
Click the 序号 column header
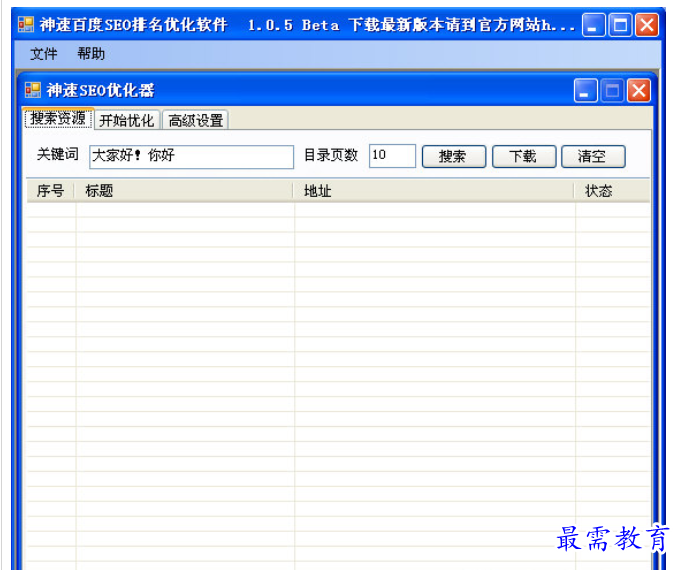coord(51,191)
